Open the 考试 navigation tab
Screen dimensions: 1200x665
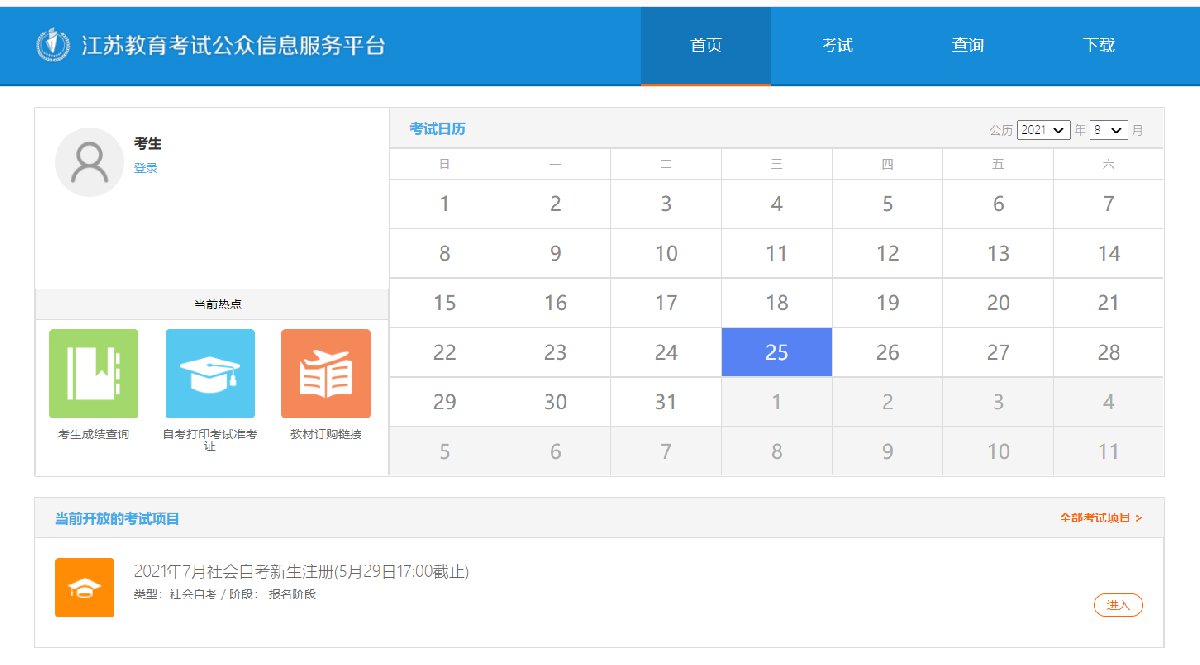pos(837,46)
